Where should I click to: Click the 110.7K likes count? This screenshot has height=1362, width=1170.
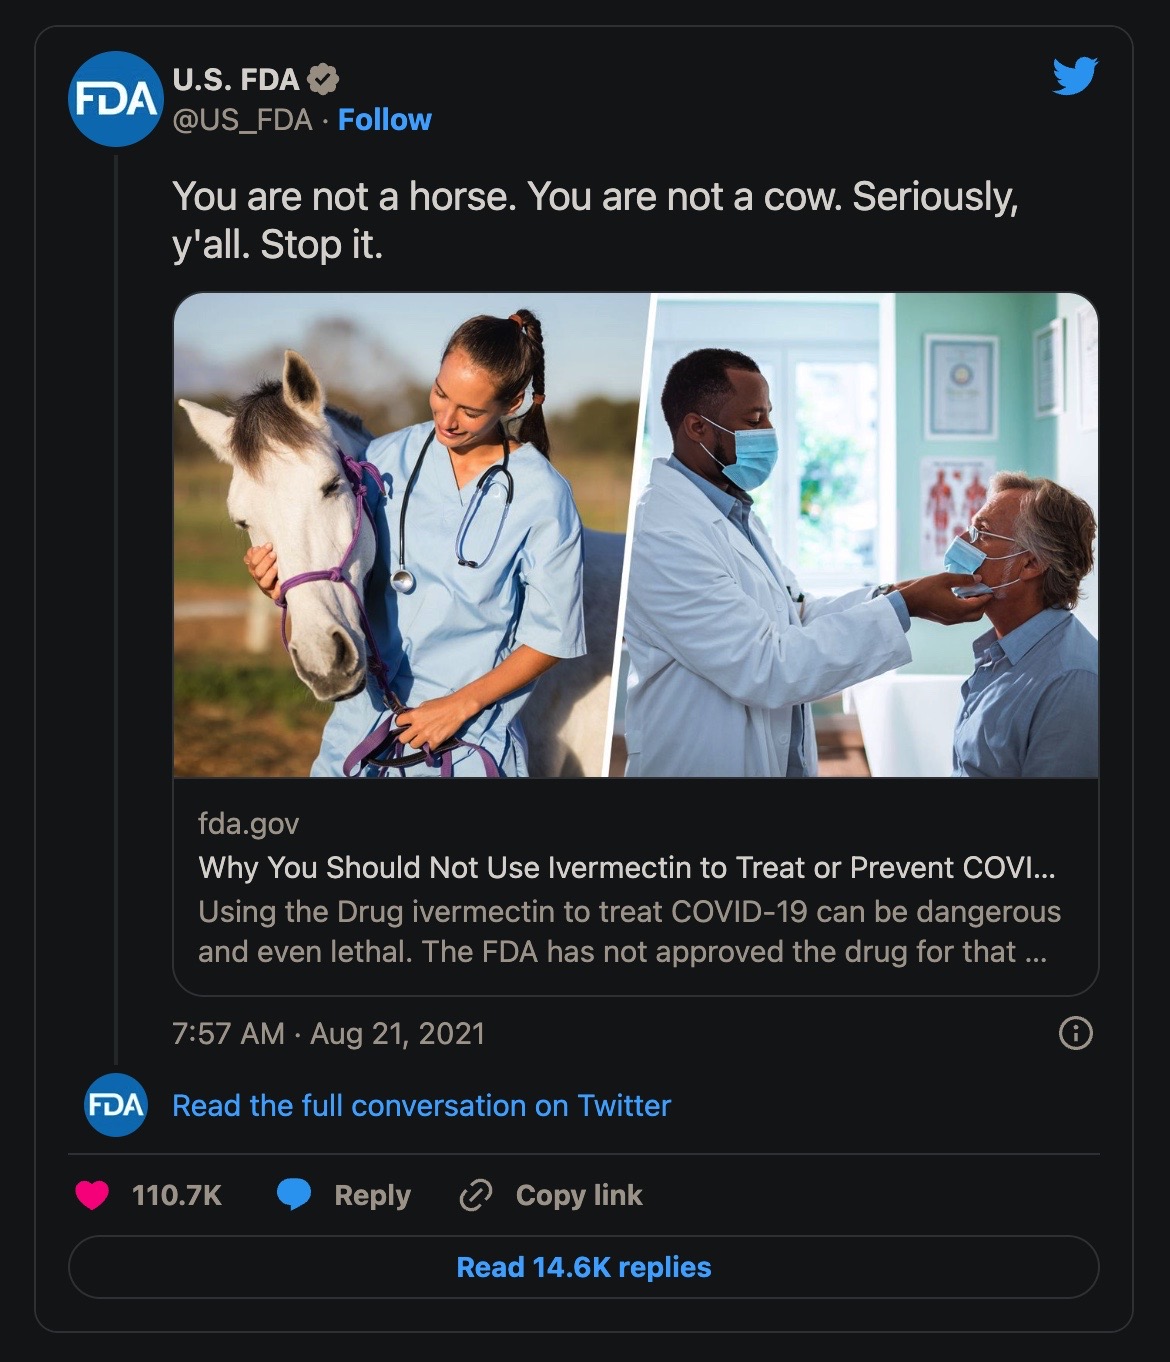click(177, 1195)
